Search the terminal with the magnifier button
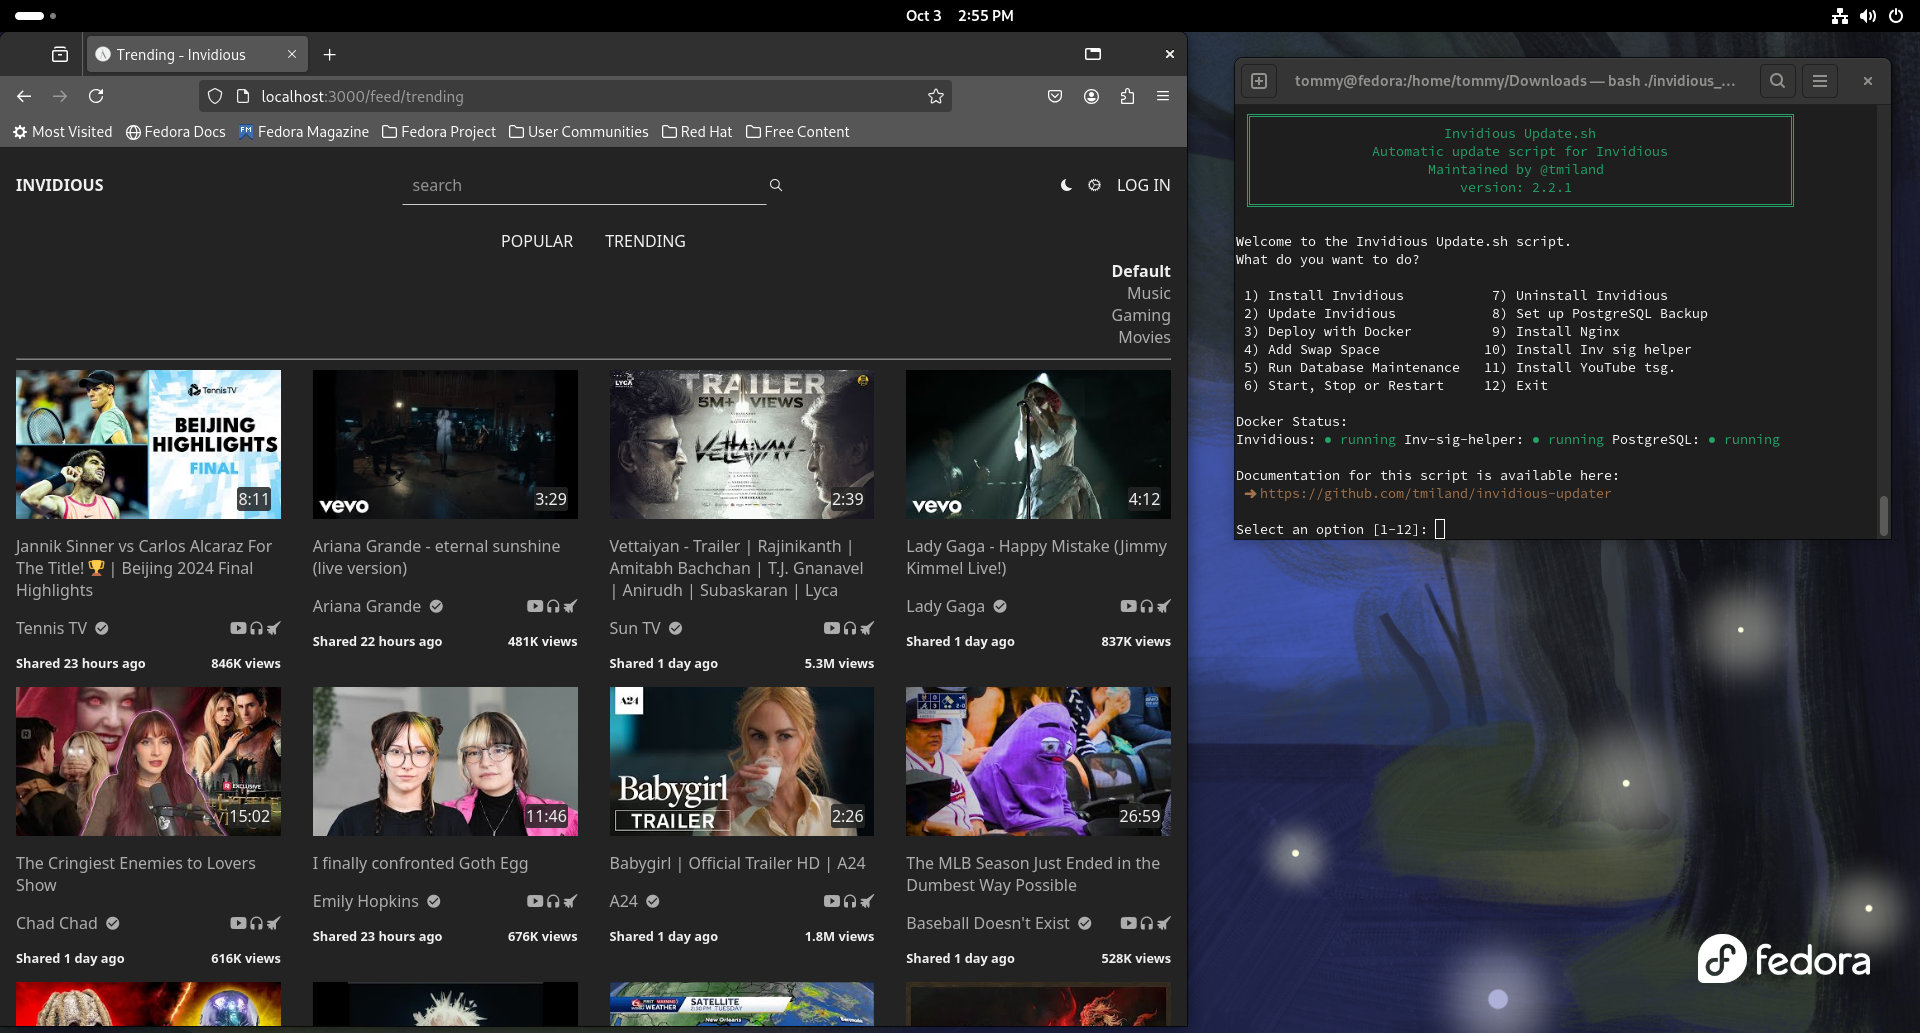 pyautogui.click(x=1777, y=81)
